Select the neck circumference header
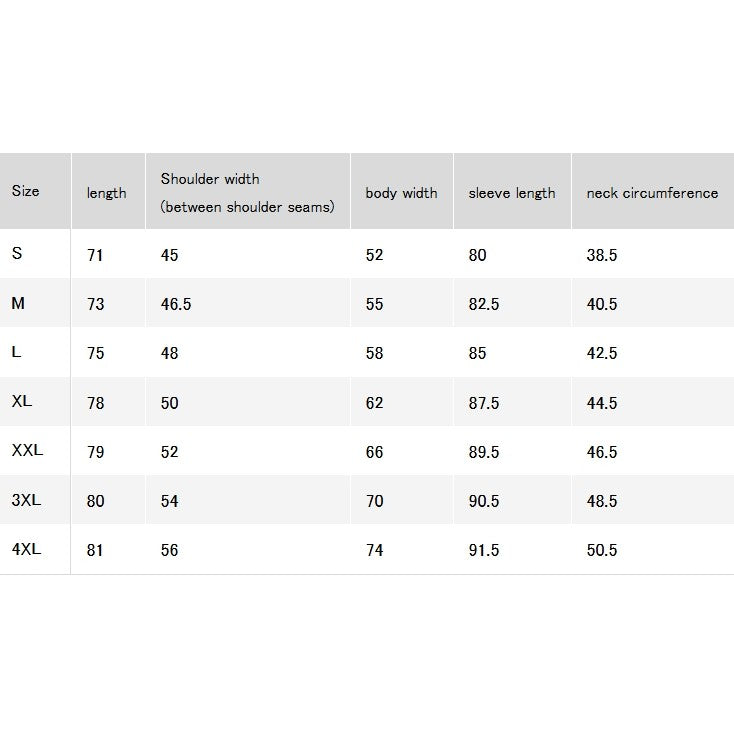Screen dimensions: 734x734 click(x=652, y=193)
